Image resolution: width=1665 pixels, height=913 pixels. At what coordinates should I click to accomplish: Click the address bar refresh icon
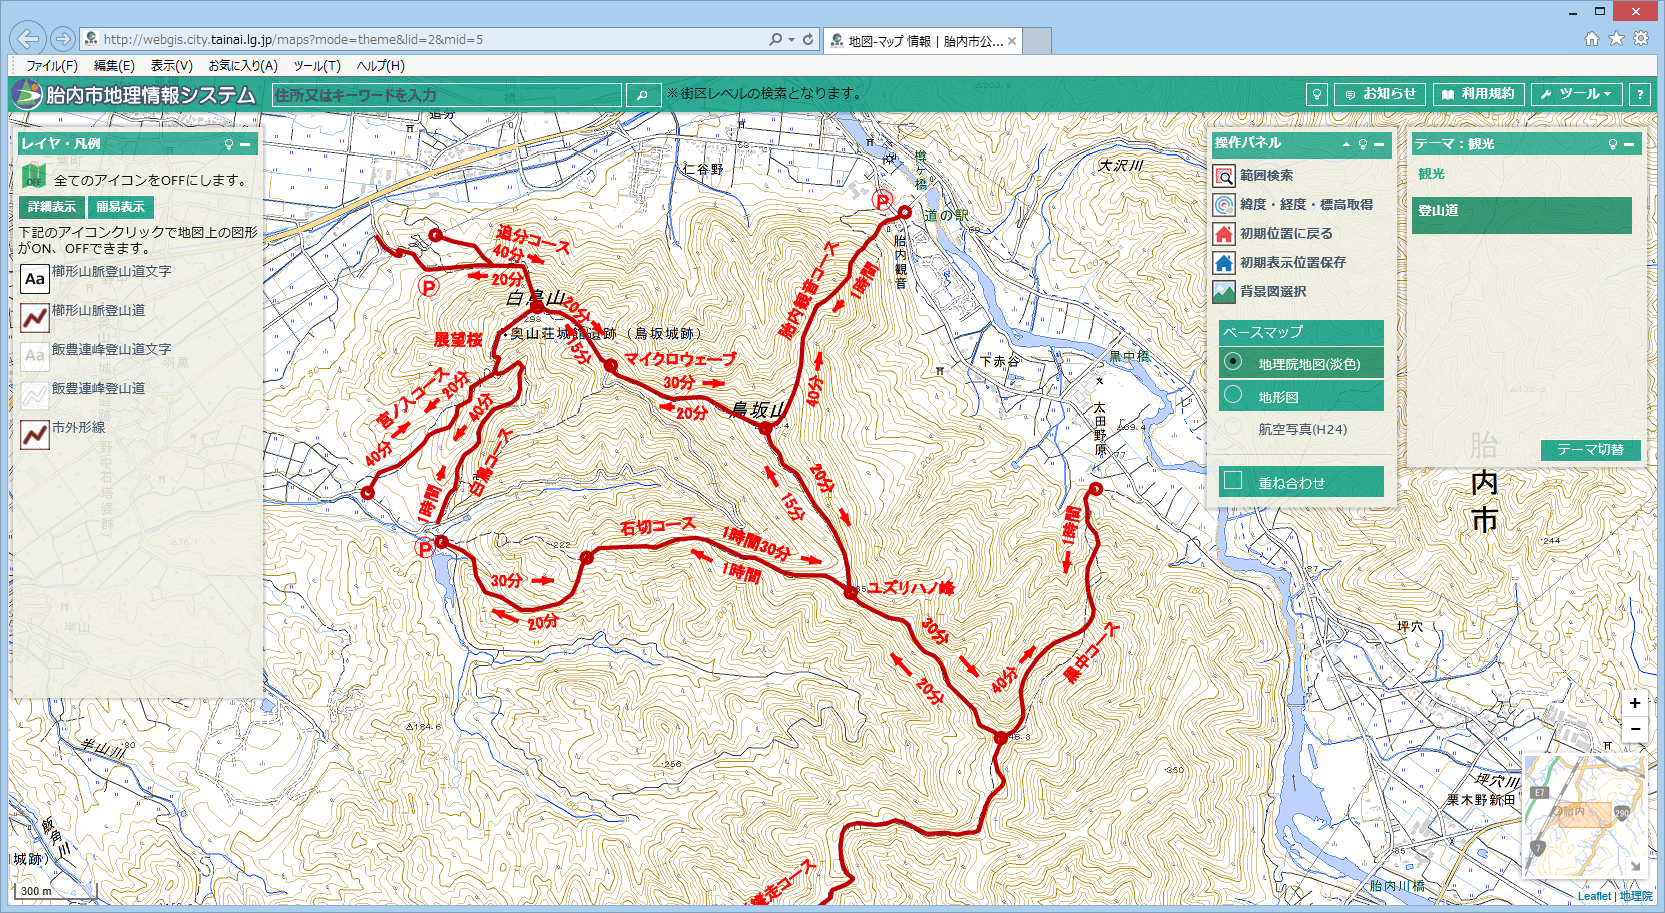click(x=808, y=39)
